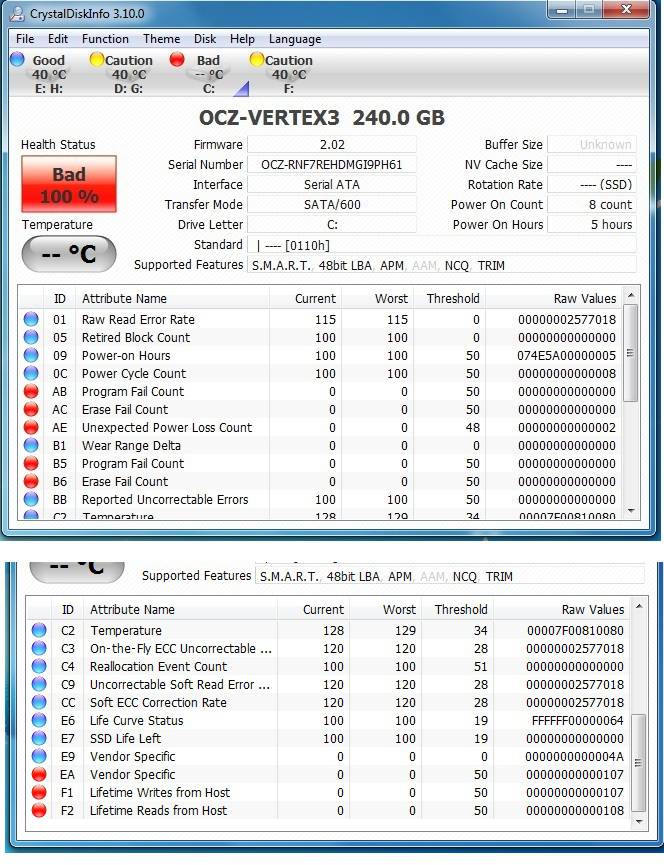Viewport: 664px width, 865px height.
Task: Click the Serial Number value field
Action: [332, 164]
